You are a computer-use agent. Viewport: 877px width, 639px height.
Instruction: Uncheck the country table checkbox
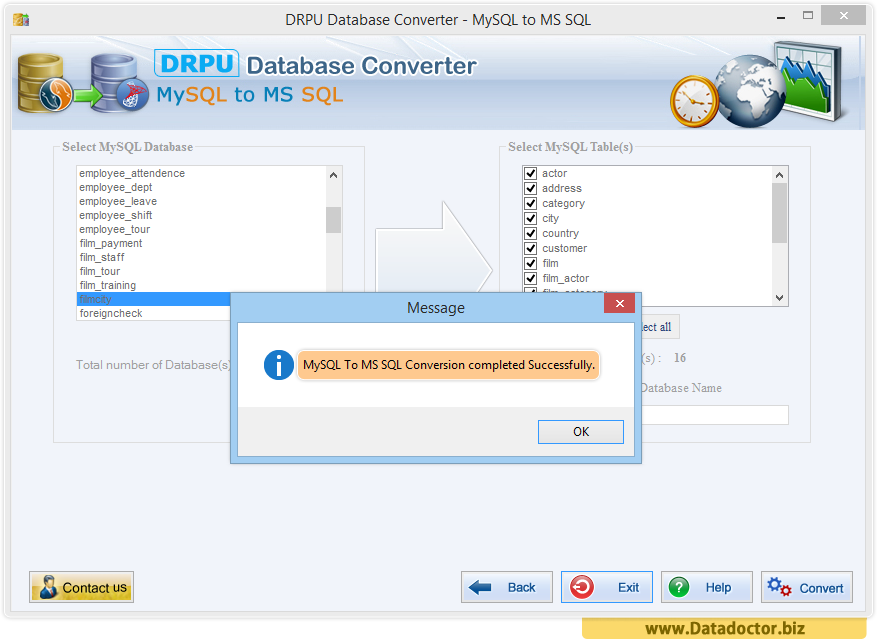click(531, 233)
